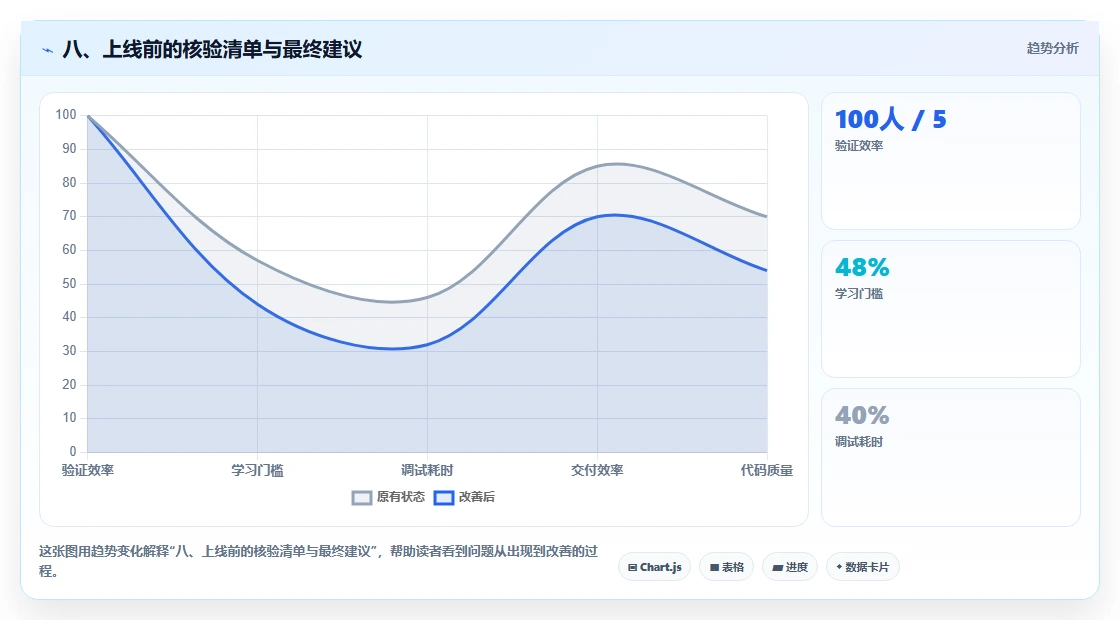1120x620 pixels.
Task: Click the 原有状态 legend label
Action: 401,497
